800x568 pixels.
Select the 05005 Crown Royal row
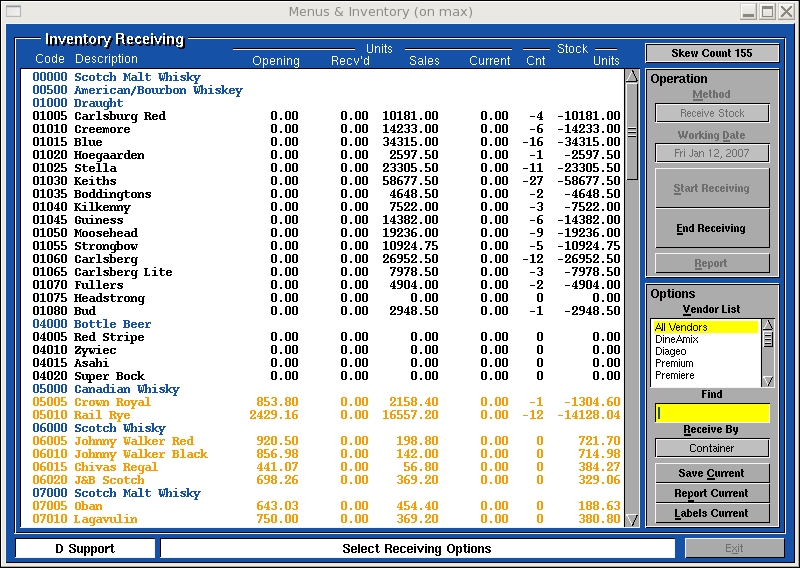(322, 403)
